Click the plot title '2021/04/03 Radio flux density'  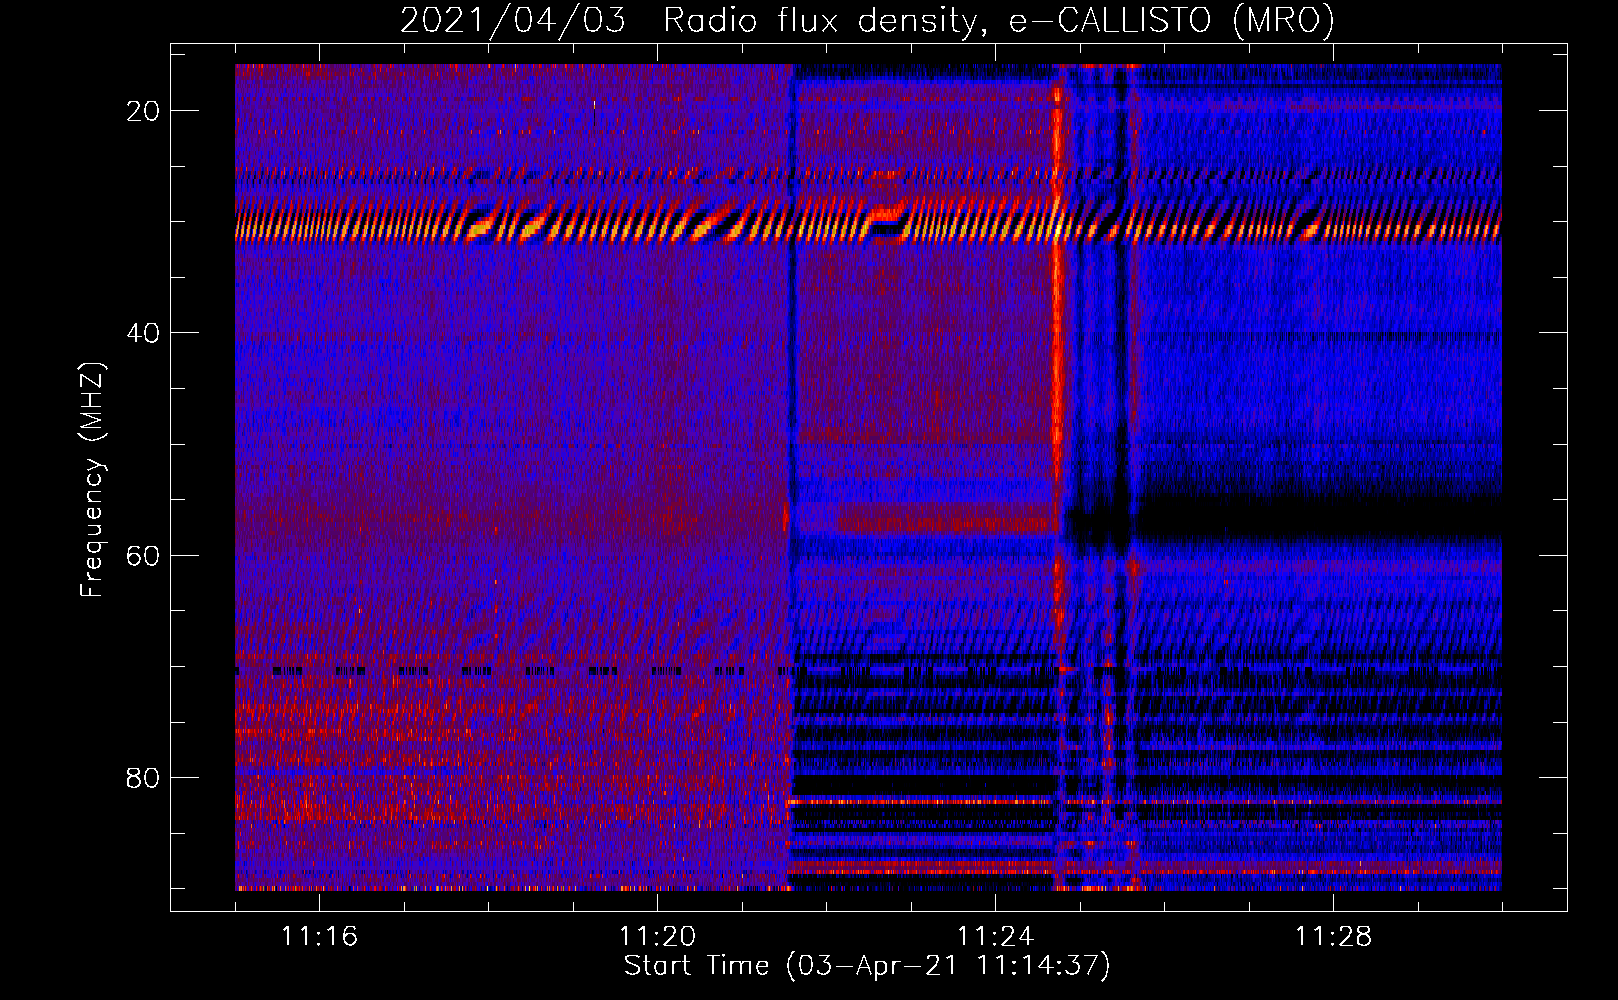867,20
